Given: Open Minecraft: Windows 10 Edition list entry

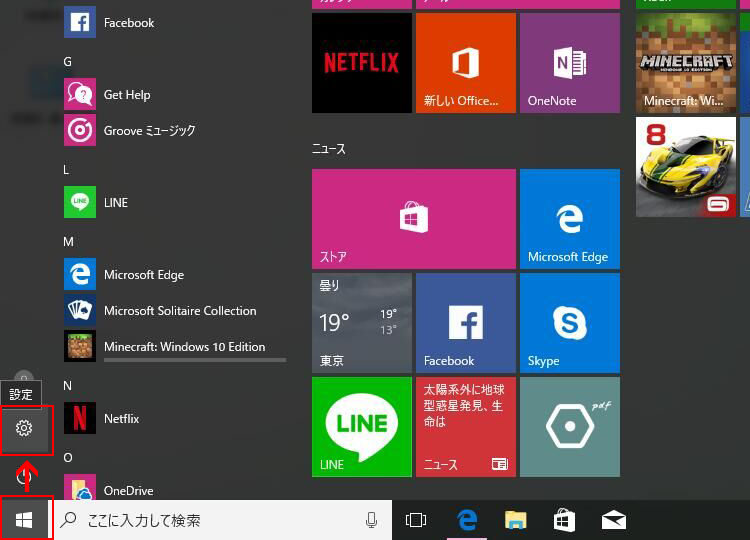Looking at the screenshot, I should pyautogui.click(x=175, y=346).
